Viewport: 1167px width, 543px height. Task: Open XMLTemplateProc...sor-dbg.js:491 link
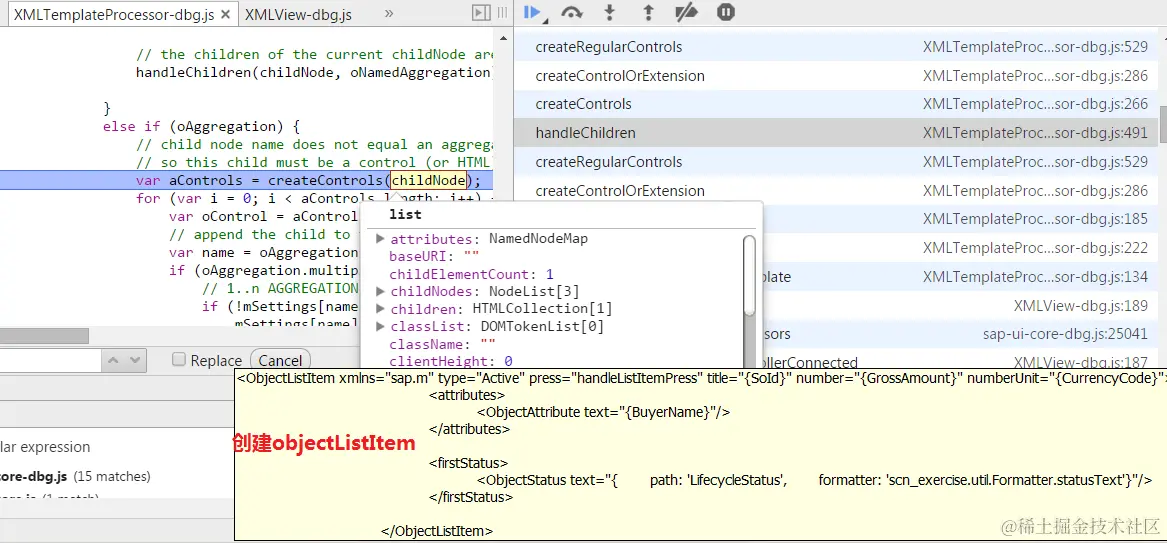[1035, 133]
